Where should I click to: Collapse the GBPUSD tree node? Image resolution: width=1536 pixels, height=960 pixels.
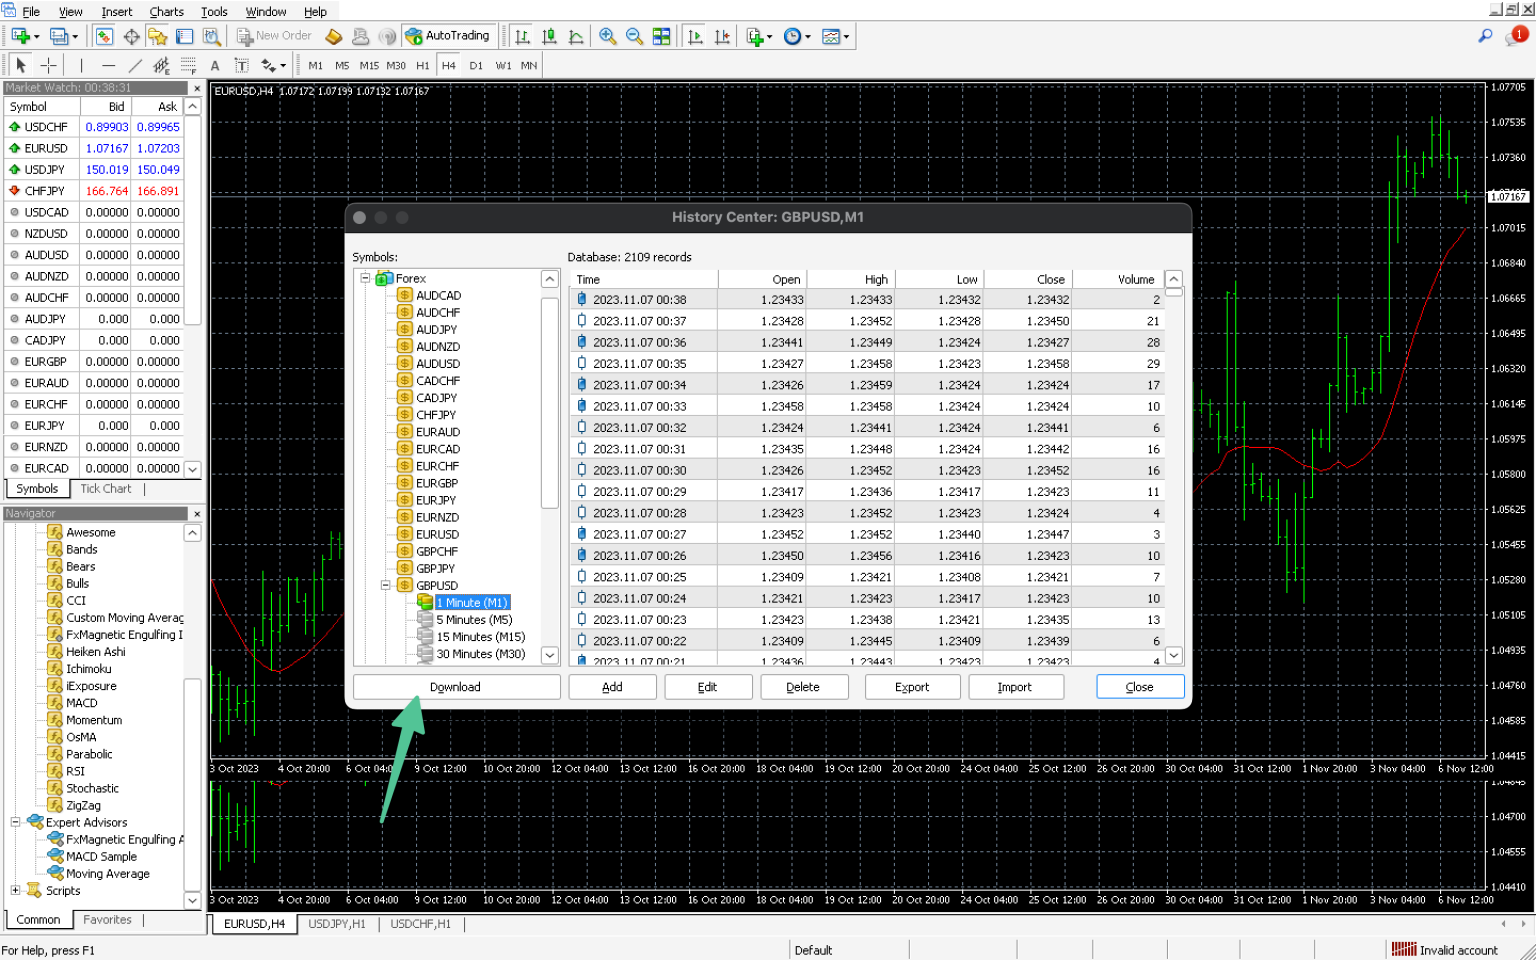pos(385,585)
